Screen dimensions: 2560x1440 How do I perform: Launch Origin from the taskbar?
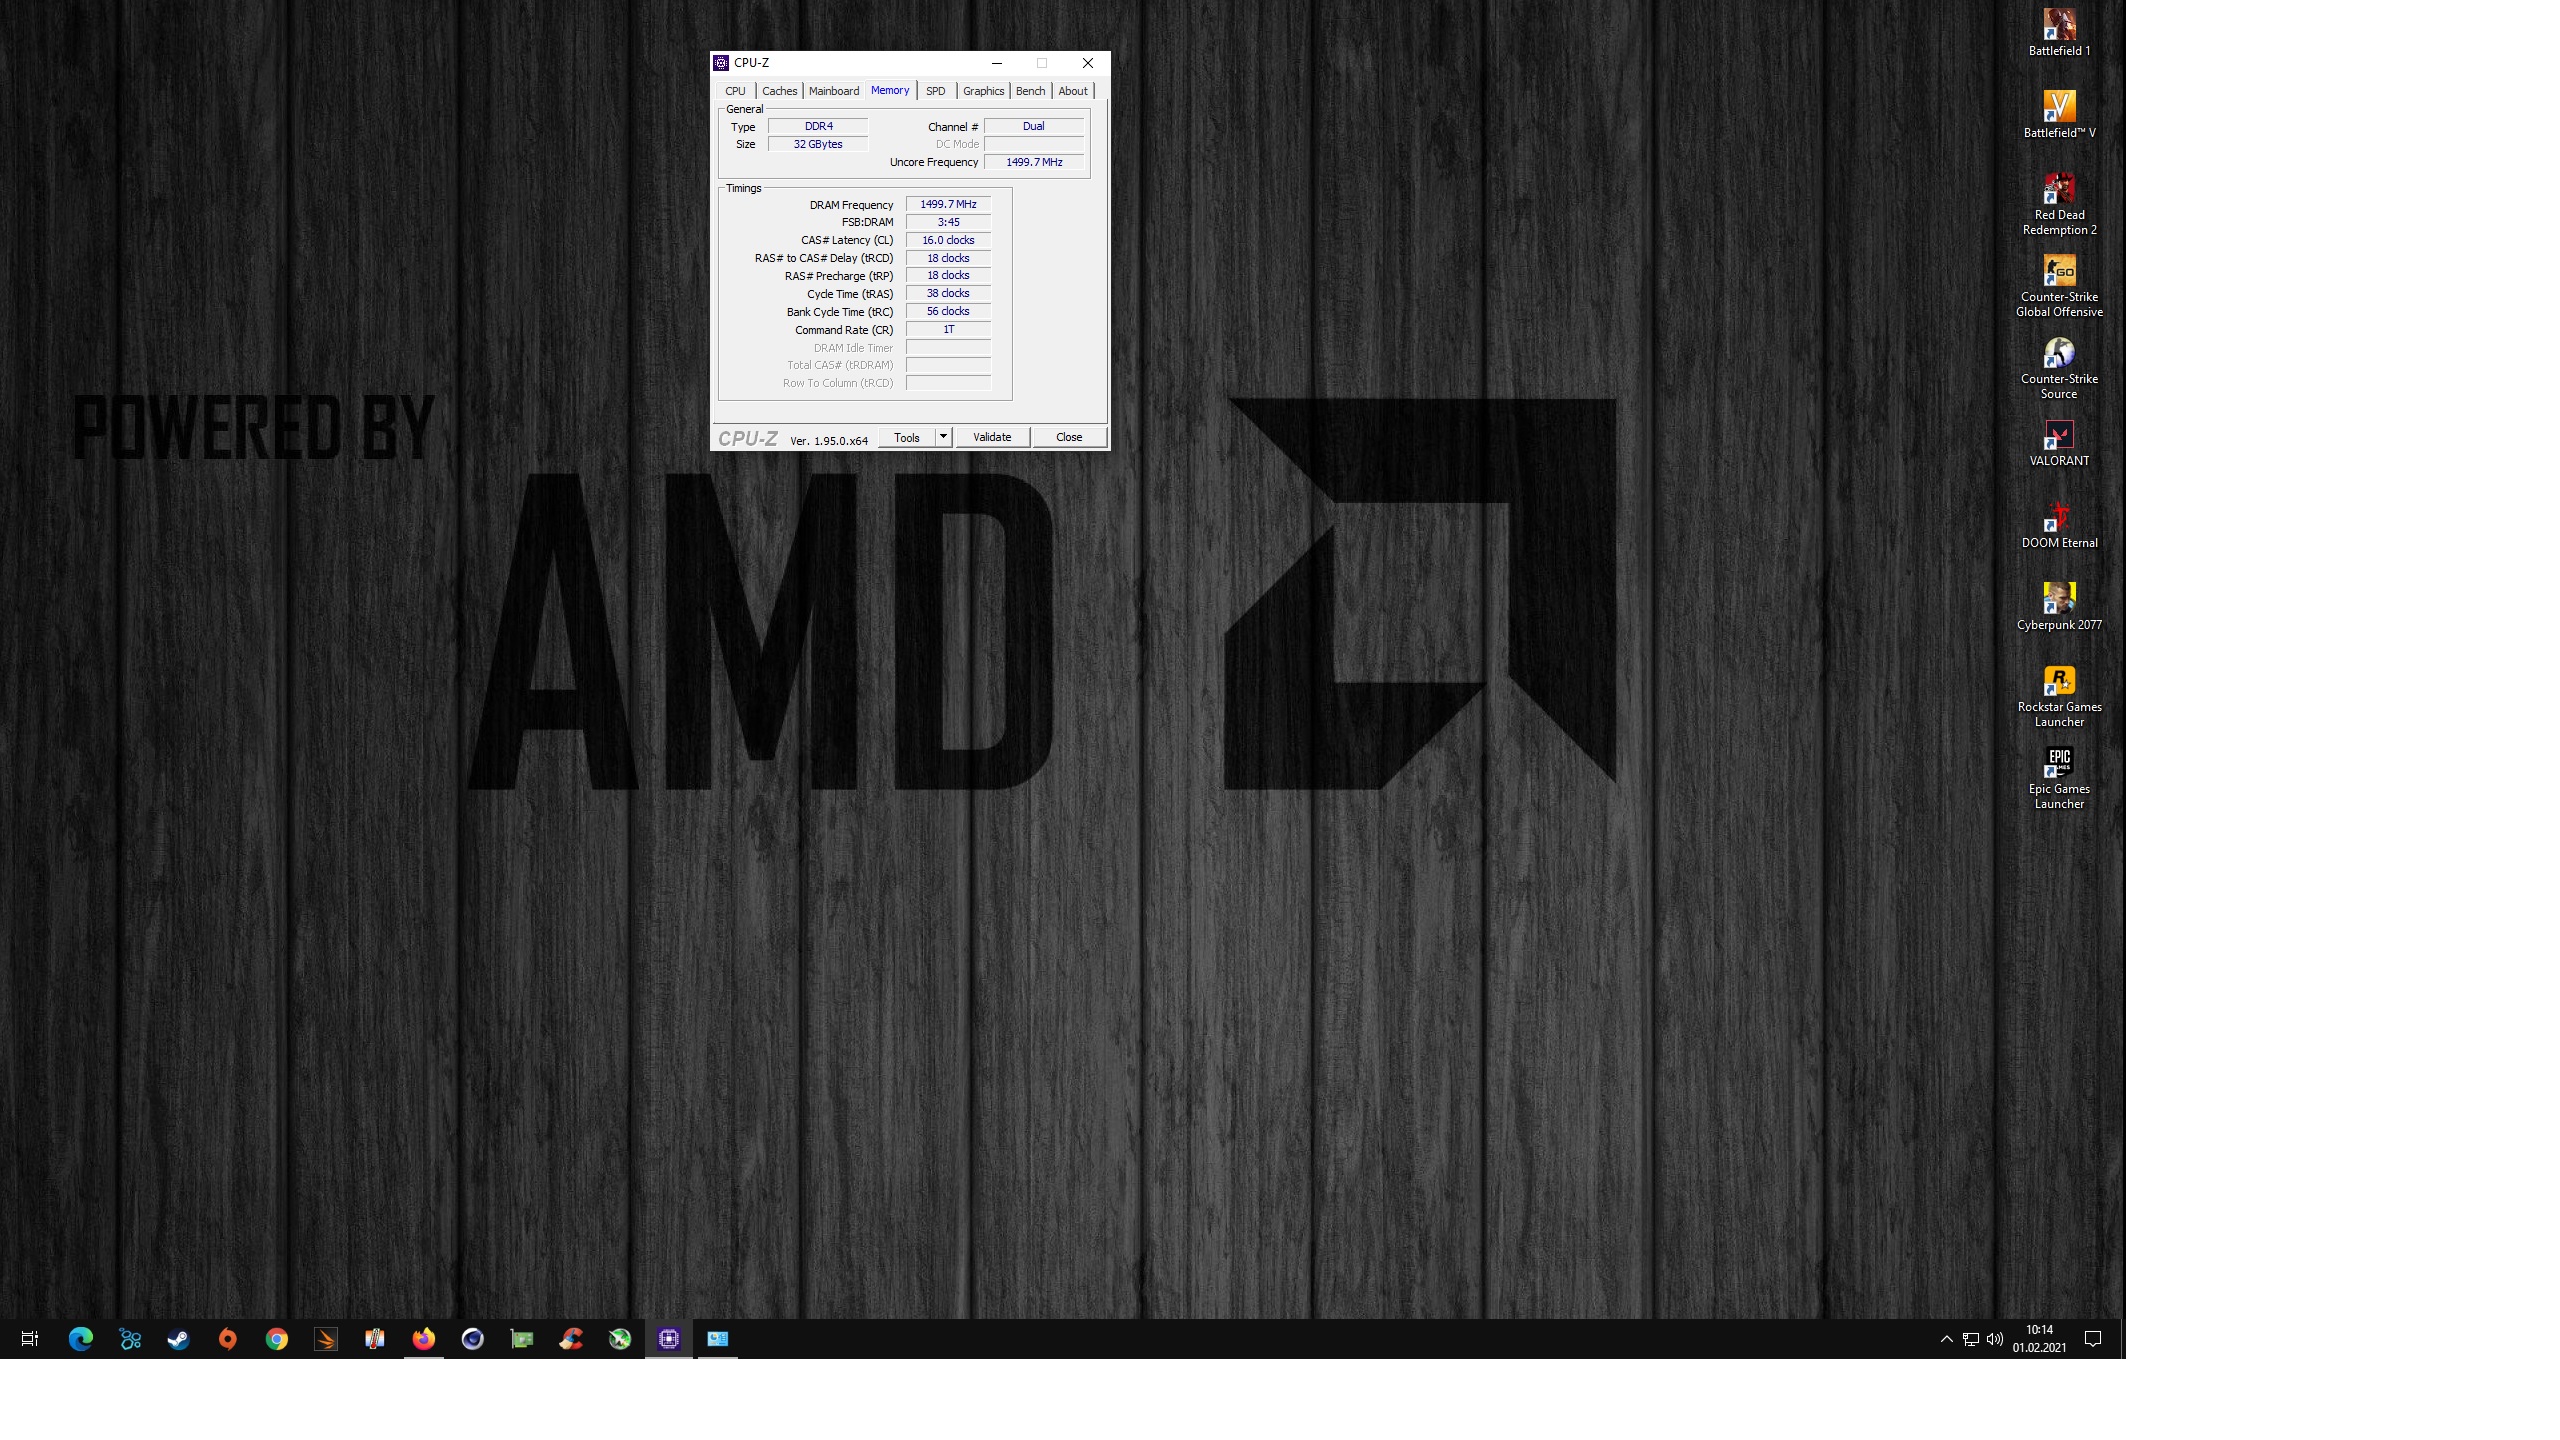click(x=228, y=1339)
